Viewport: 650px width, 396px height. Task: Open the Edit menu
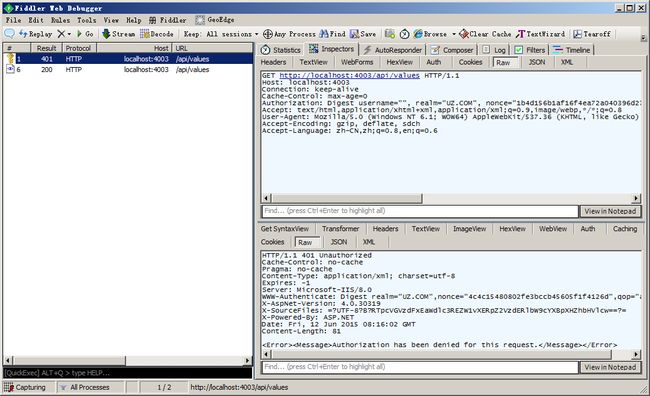(x=36, y=20)
